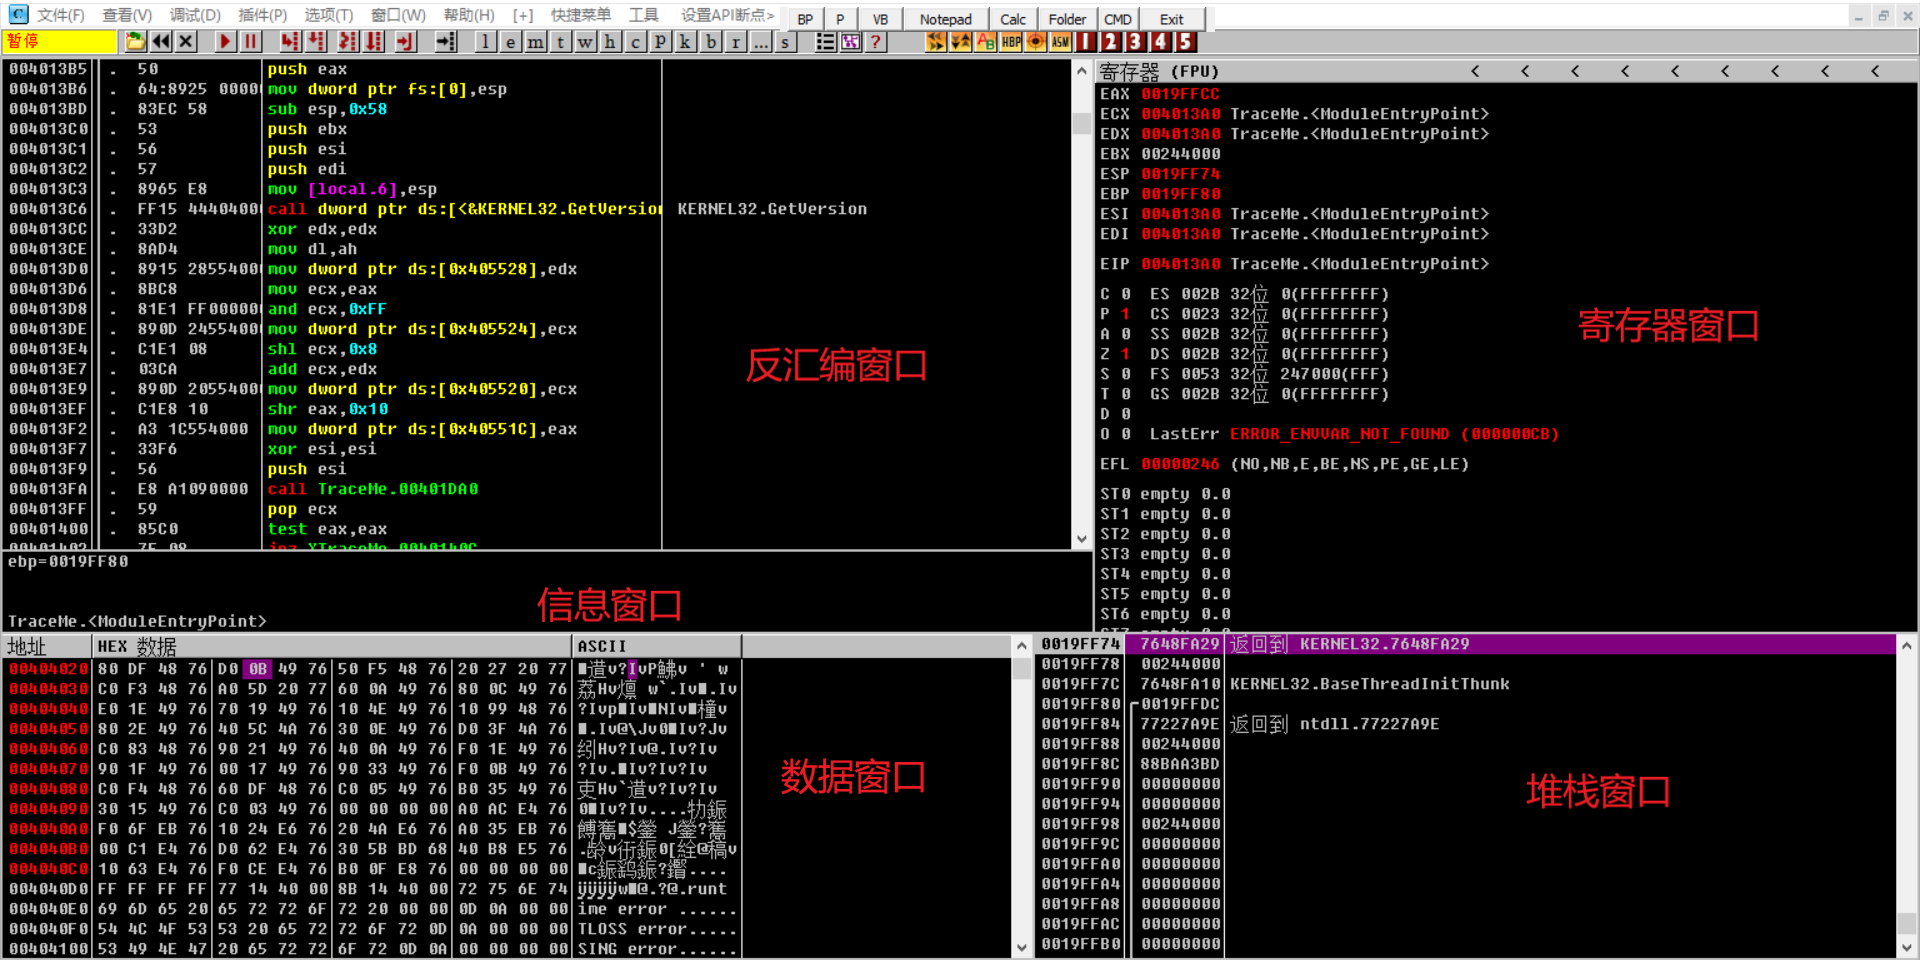Open the memory map with the 'm' button

click(x=536, y=41)
